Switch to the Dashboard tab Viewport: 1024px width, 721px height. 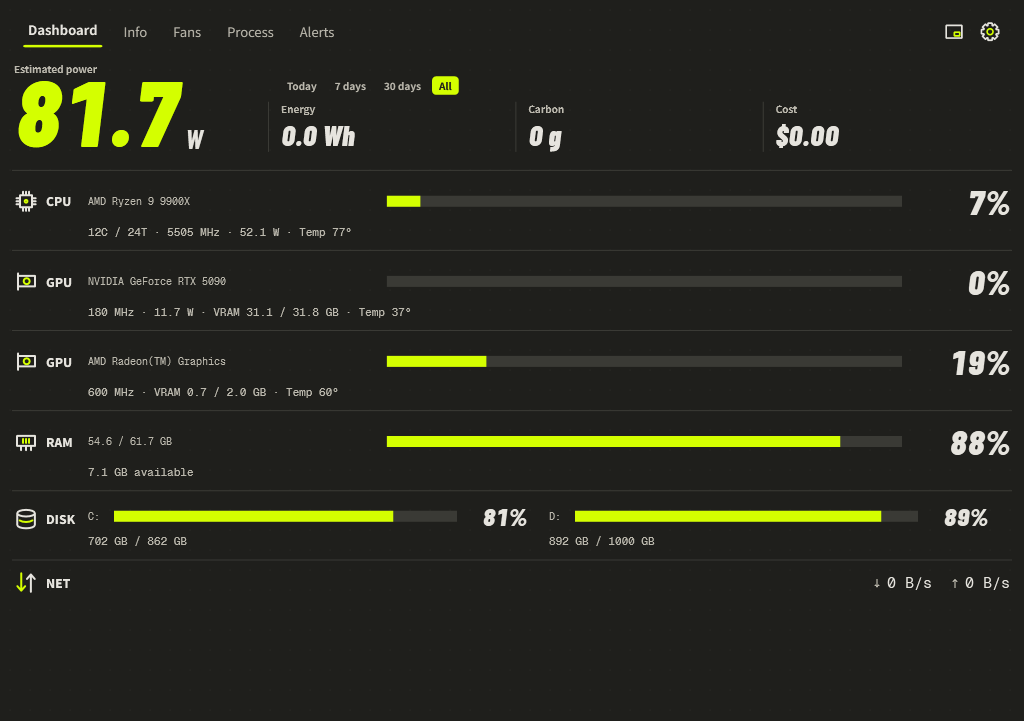click(x=63, y=31)
